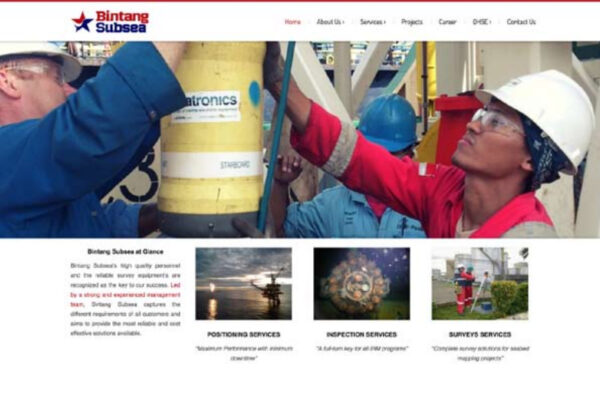This screenshot has height=400, width=600.
Task: Go to the Projects page
Action: pos(412,22)
